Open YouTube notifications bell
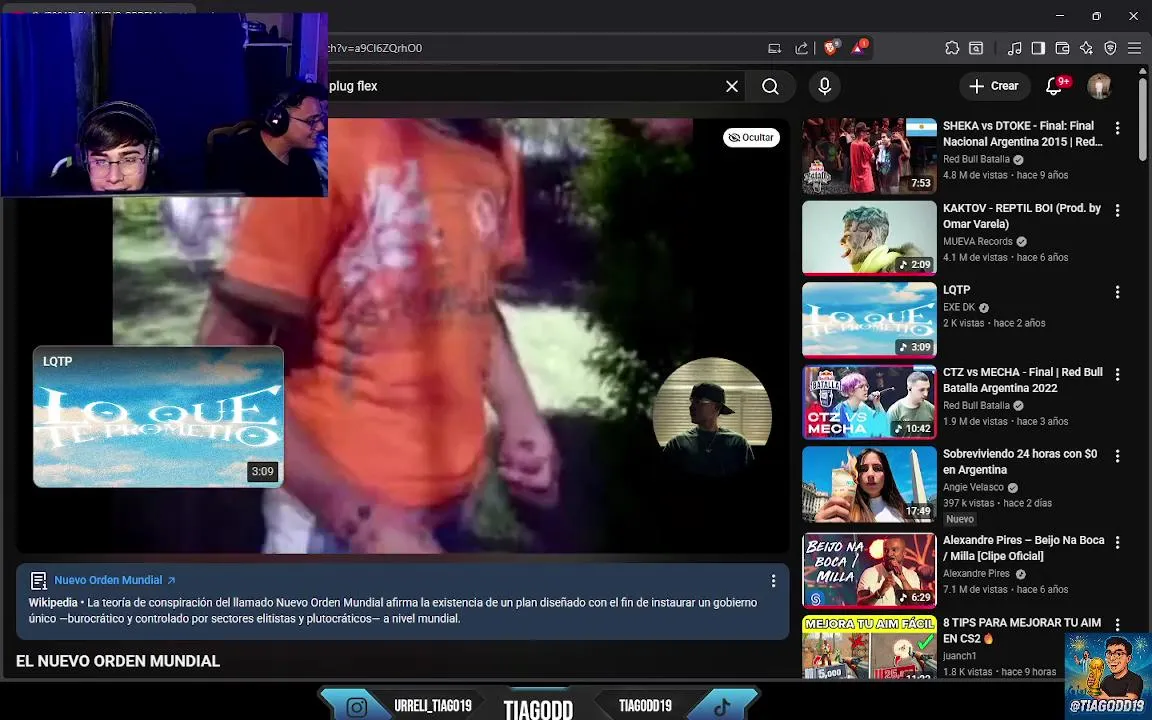 coord(1054,87)
